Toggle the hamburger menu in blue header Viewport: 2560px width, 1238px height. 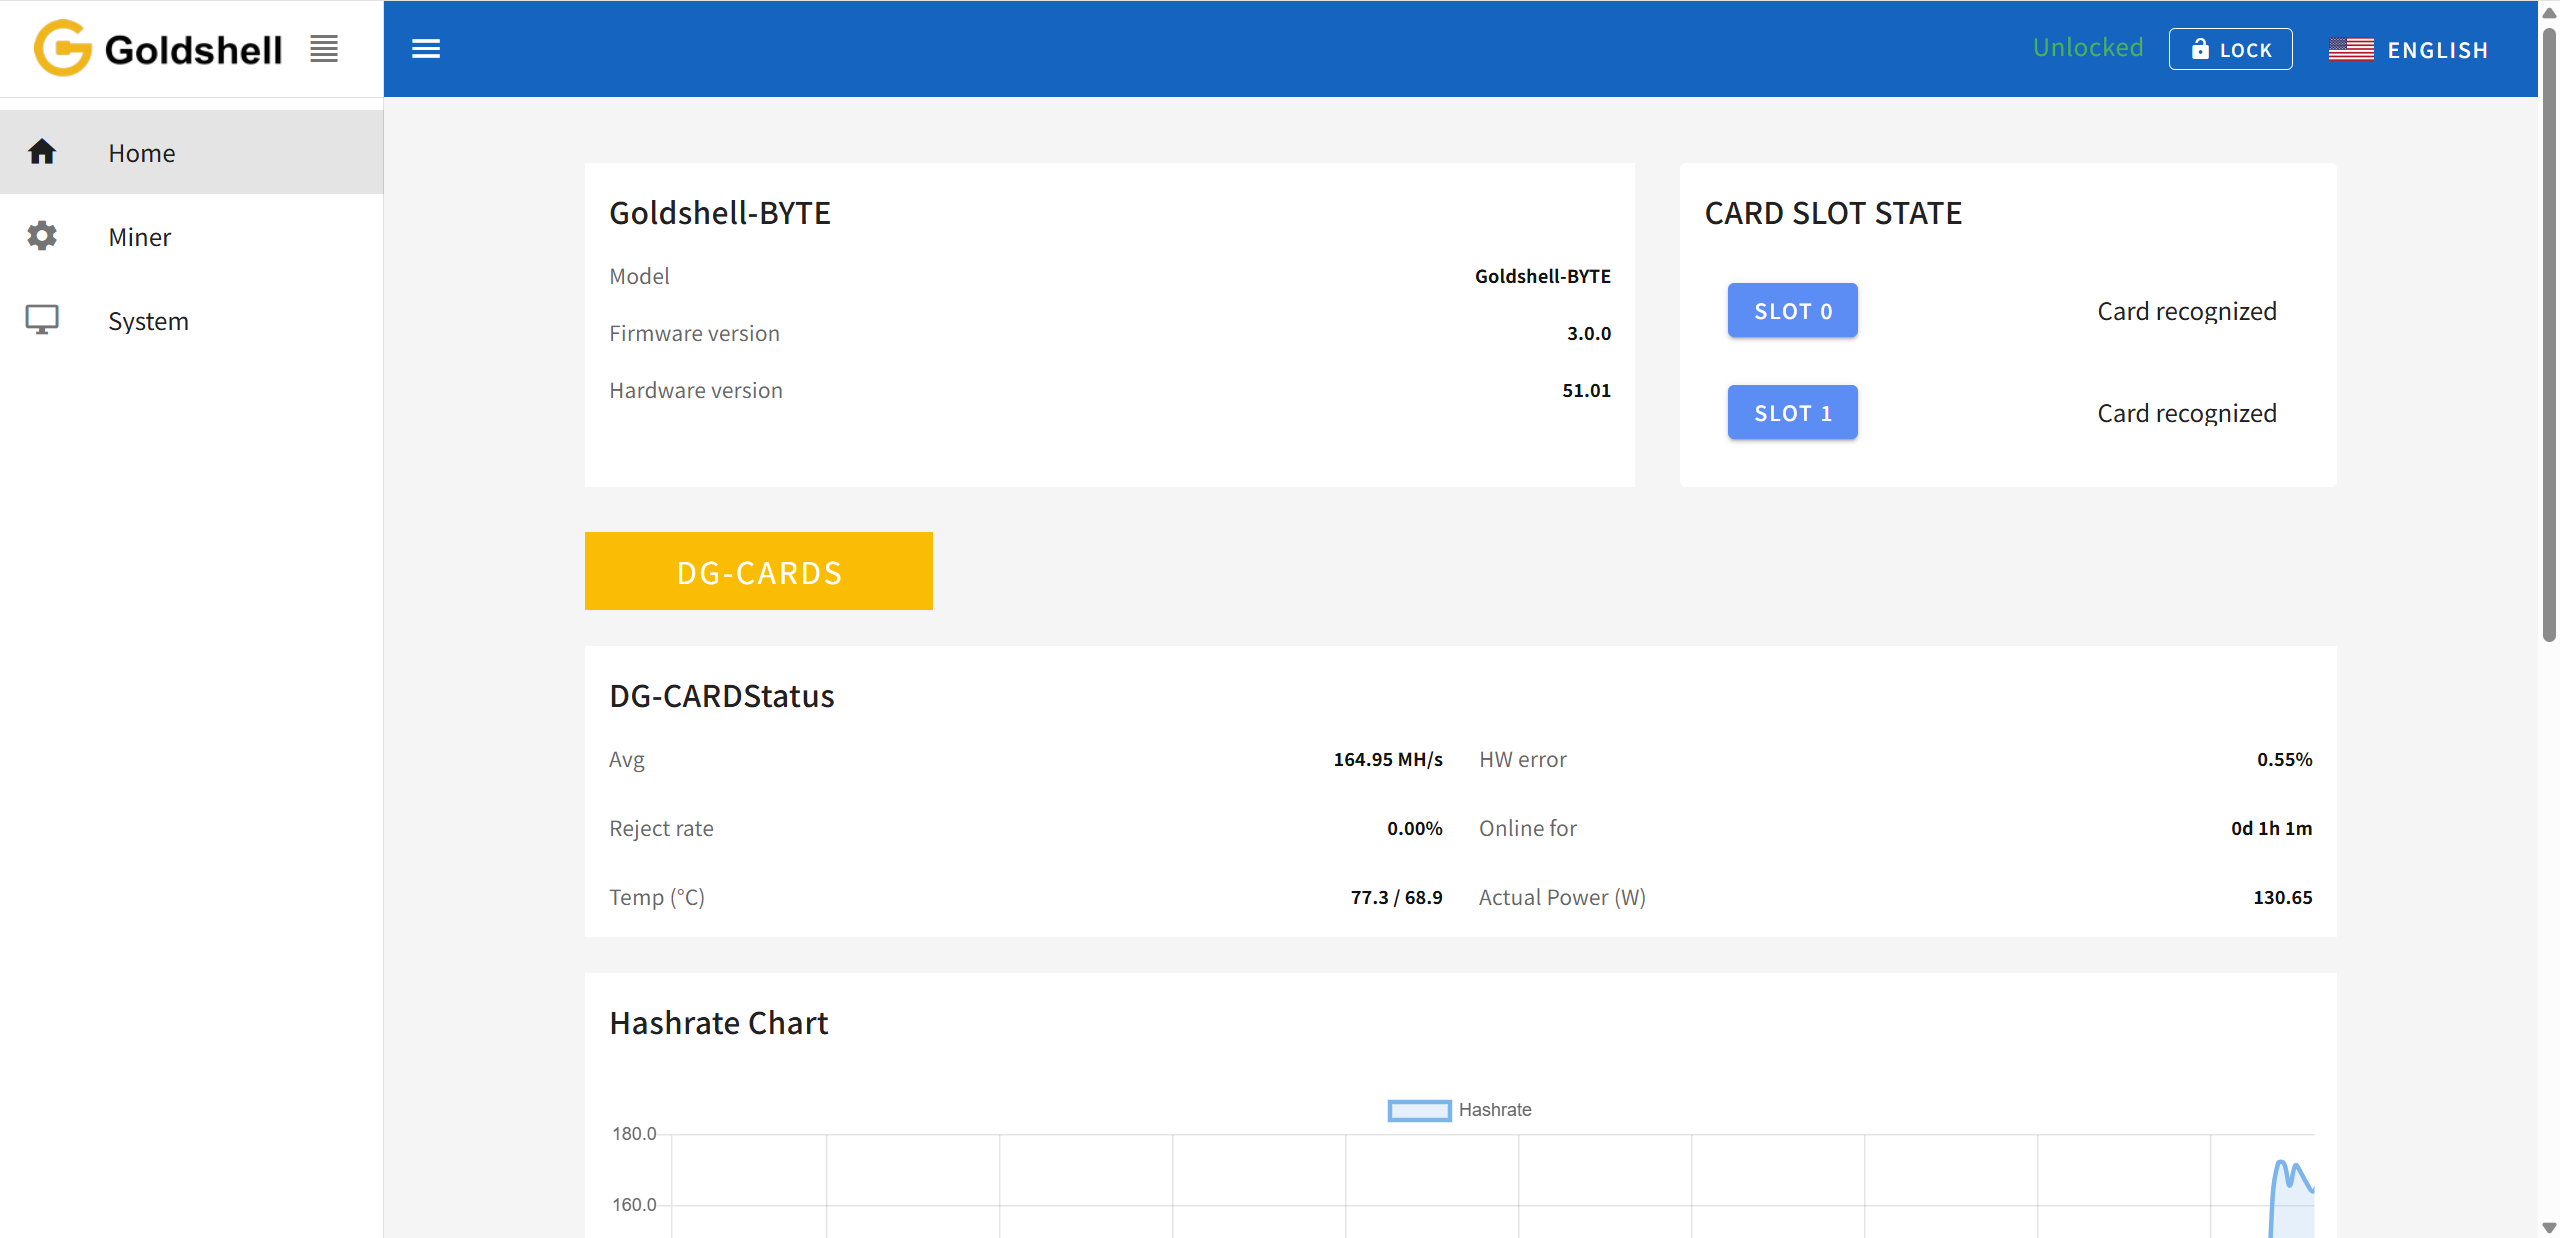(426, 49)
